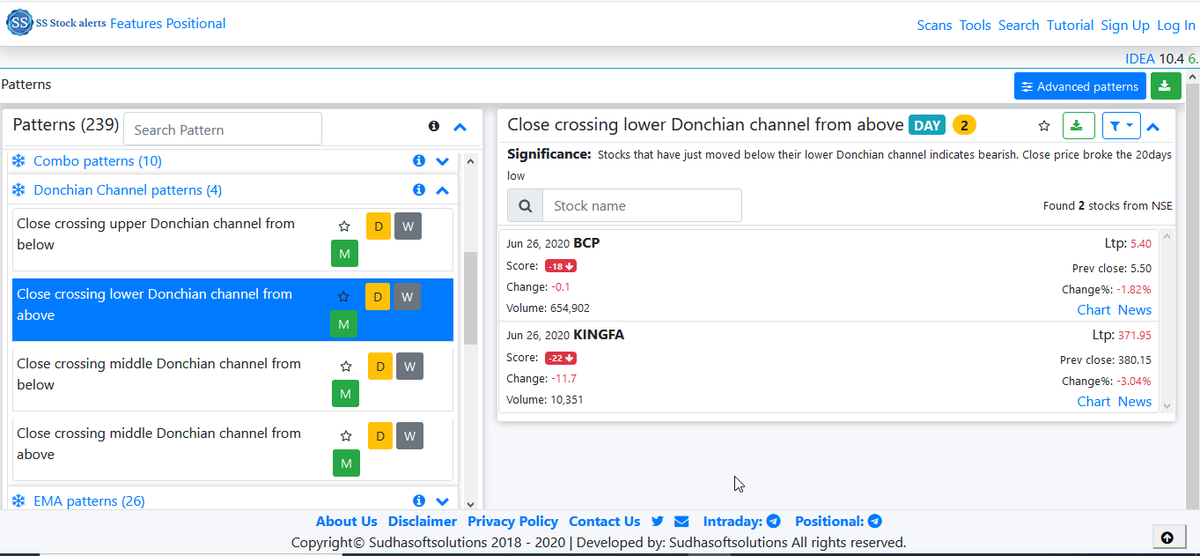This screenshot has height=556, width=1200.
Task: Open Positional Telegram channel icon
Action: pos(875,521)
